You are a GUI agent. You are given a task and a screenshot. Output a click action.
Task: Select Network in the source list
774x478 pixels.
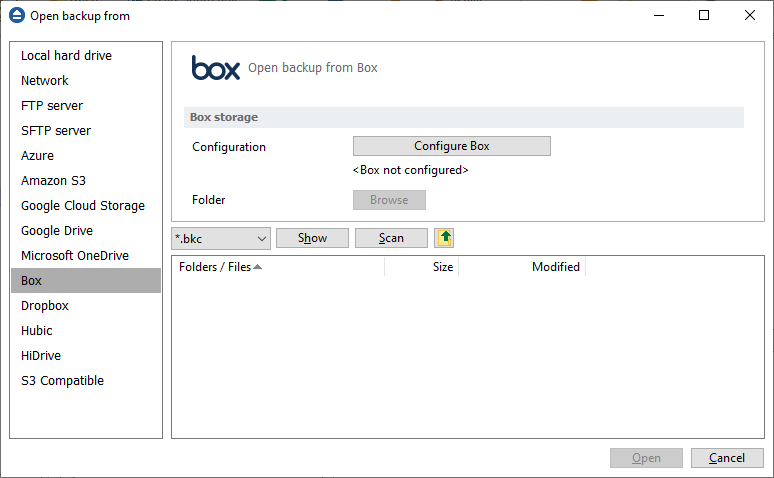(x=85, y=80)
